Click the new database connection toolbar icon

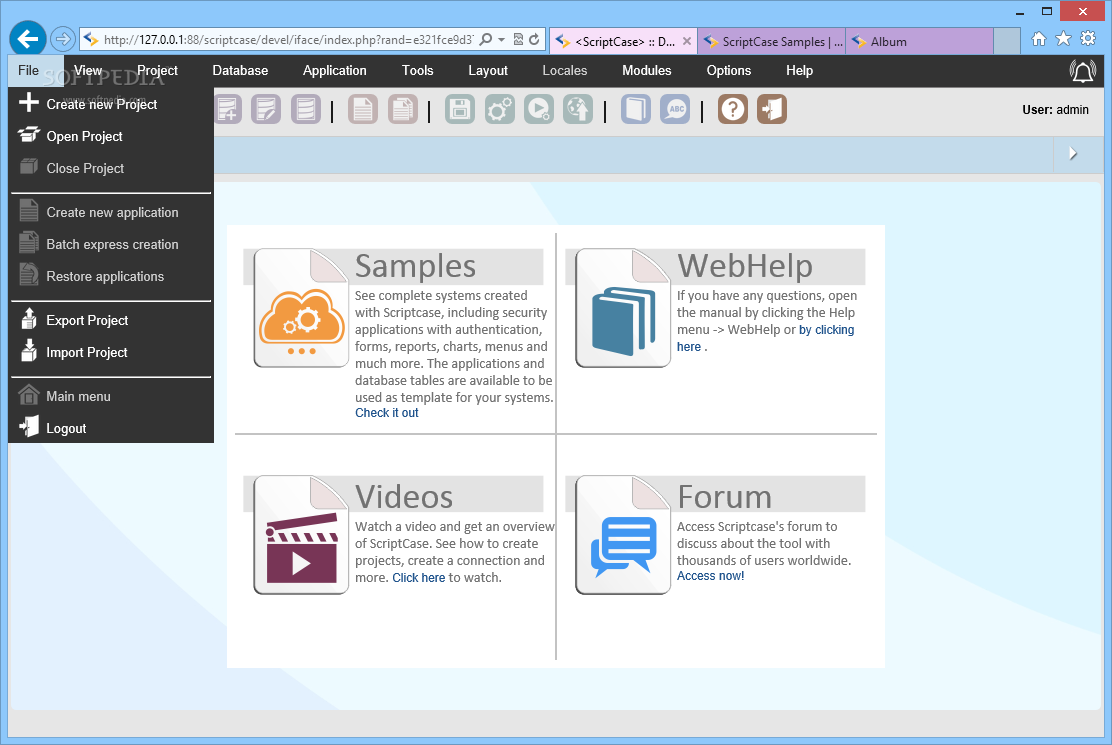(x=227, y=109)
